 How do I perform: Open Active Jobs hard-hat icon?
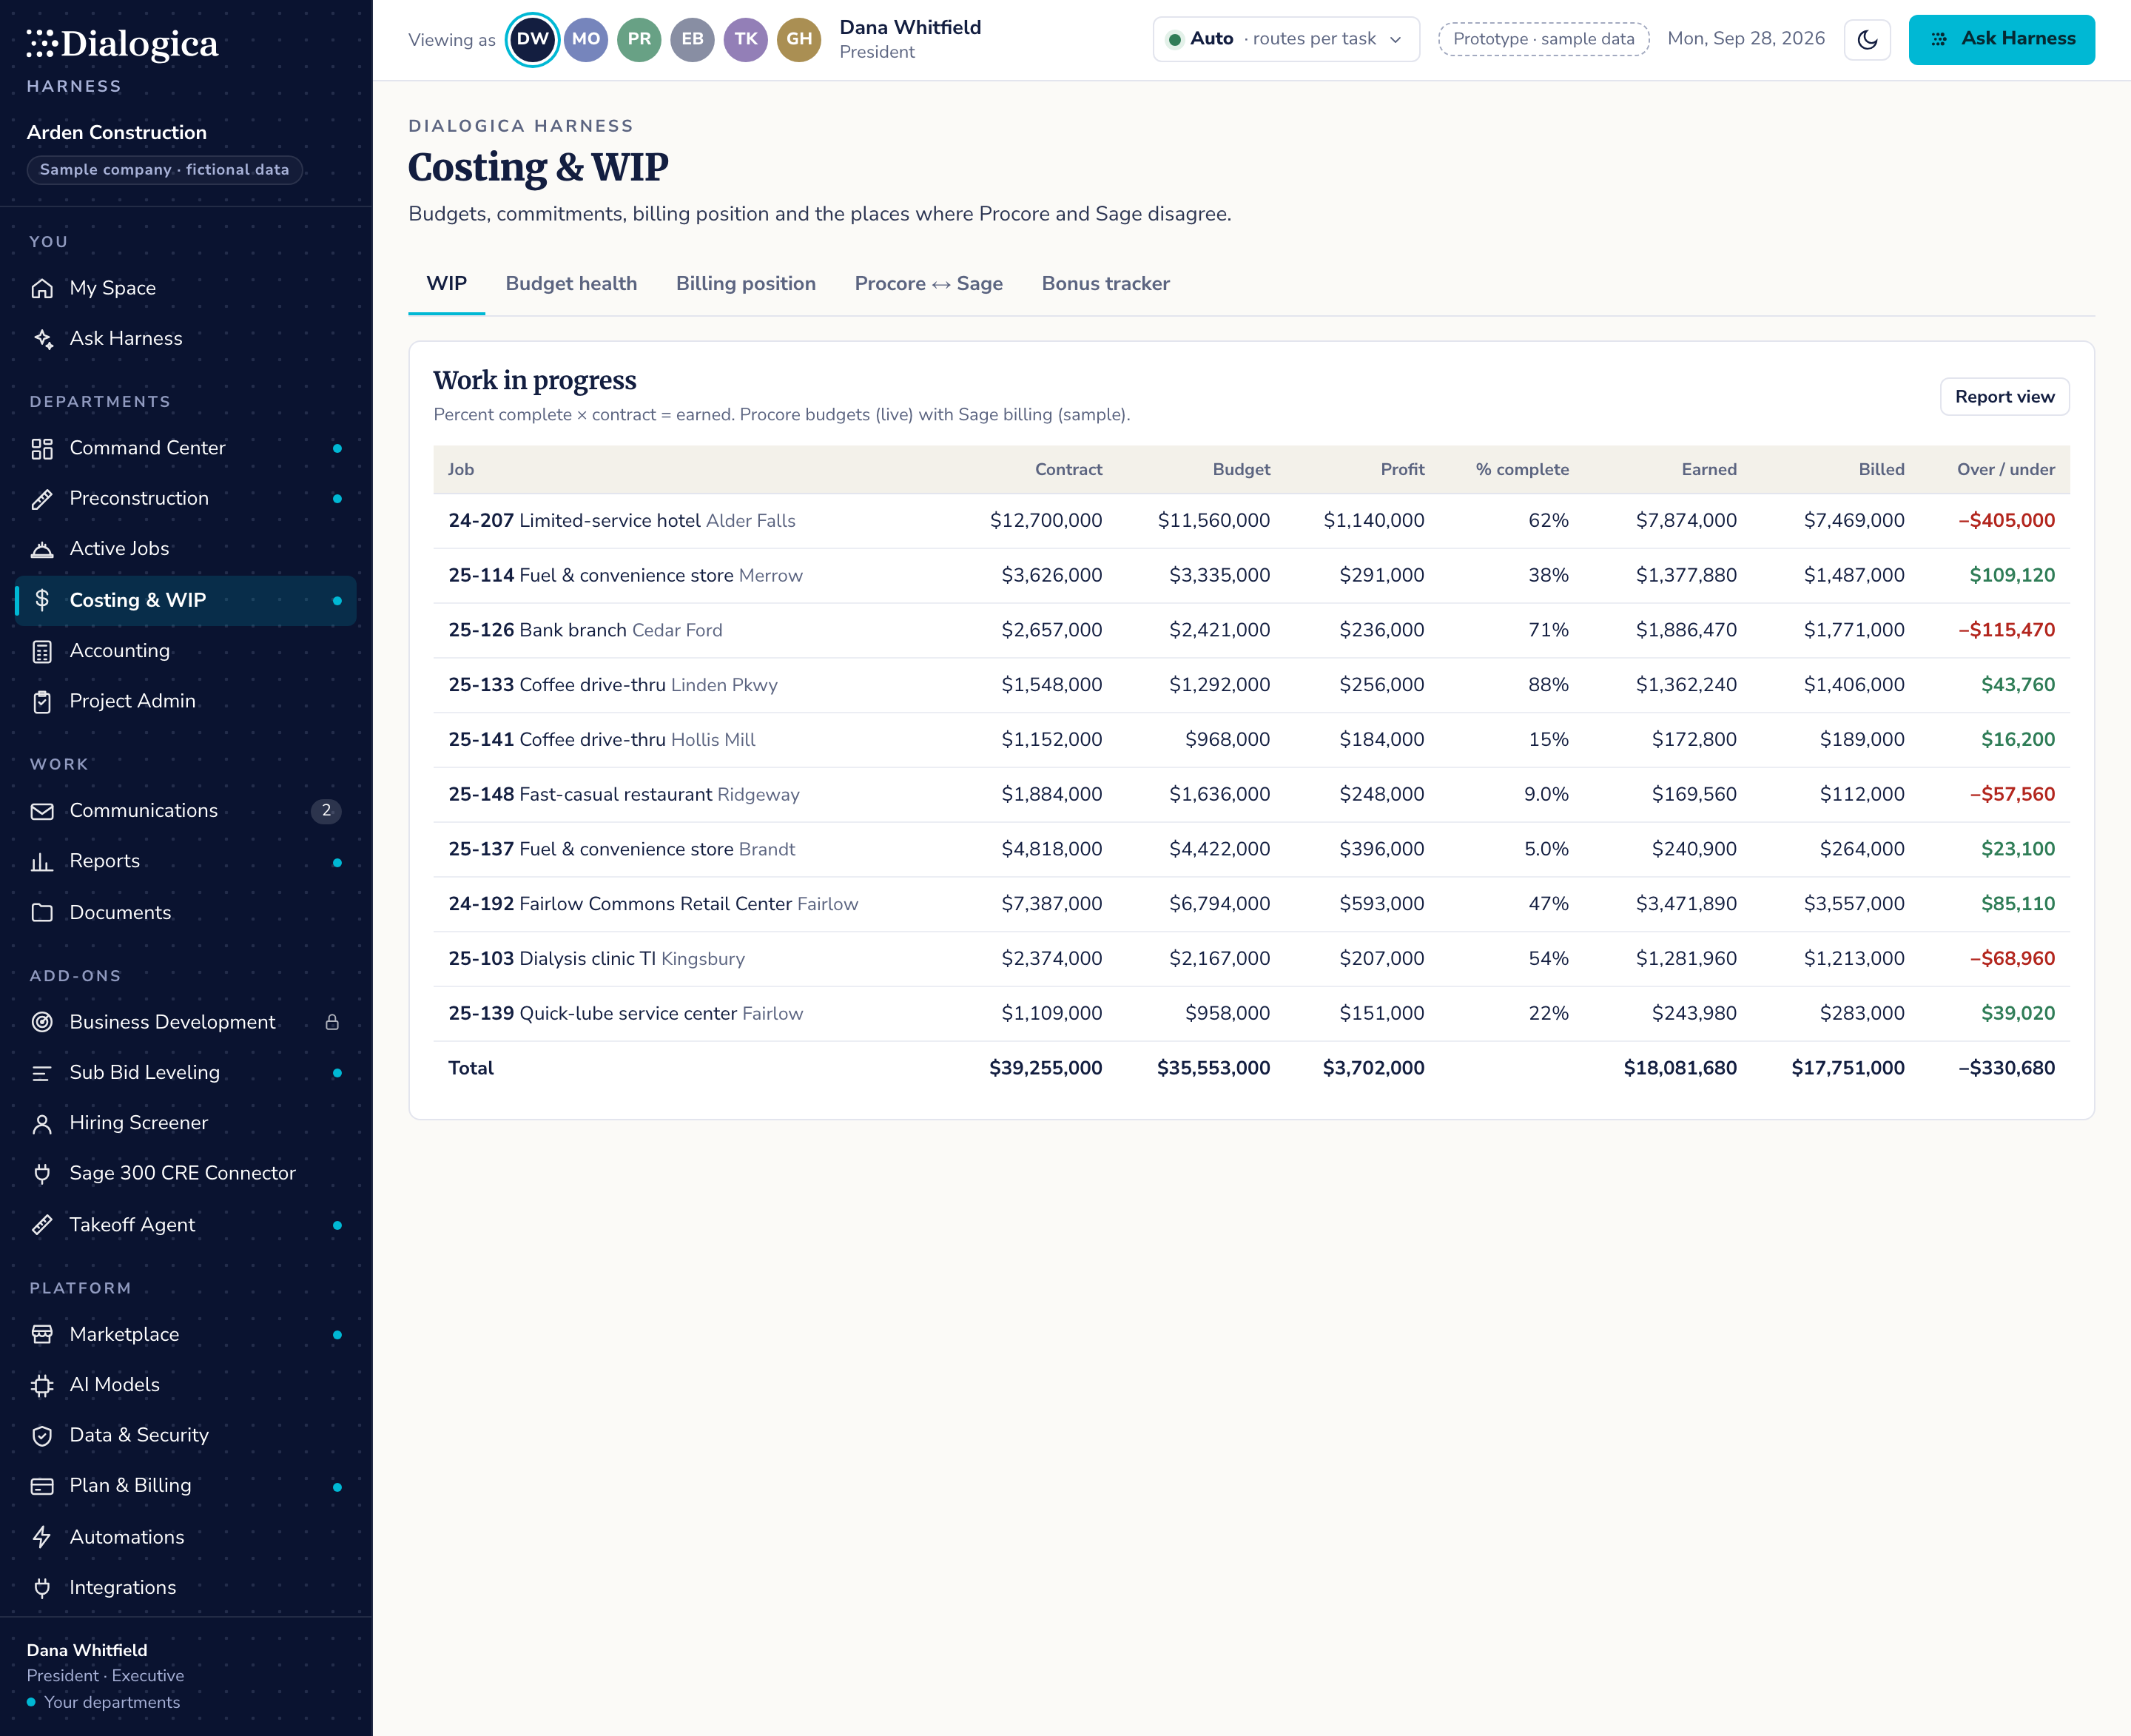[42, 549]
